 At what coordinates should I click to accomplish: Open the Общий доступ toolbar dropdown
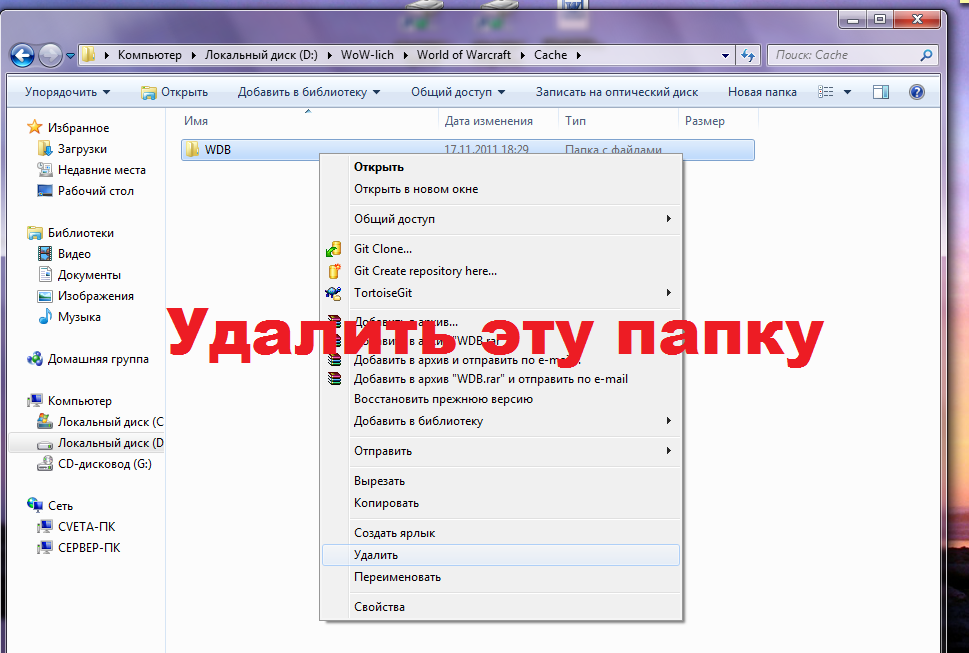coord(458,92)
